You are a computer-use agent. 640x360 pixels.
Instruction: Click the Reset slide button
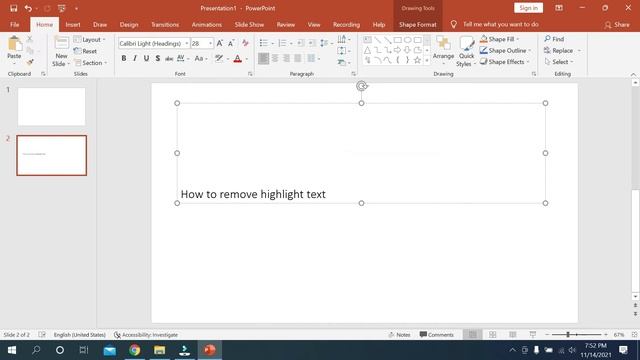86,51
